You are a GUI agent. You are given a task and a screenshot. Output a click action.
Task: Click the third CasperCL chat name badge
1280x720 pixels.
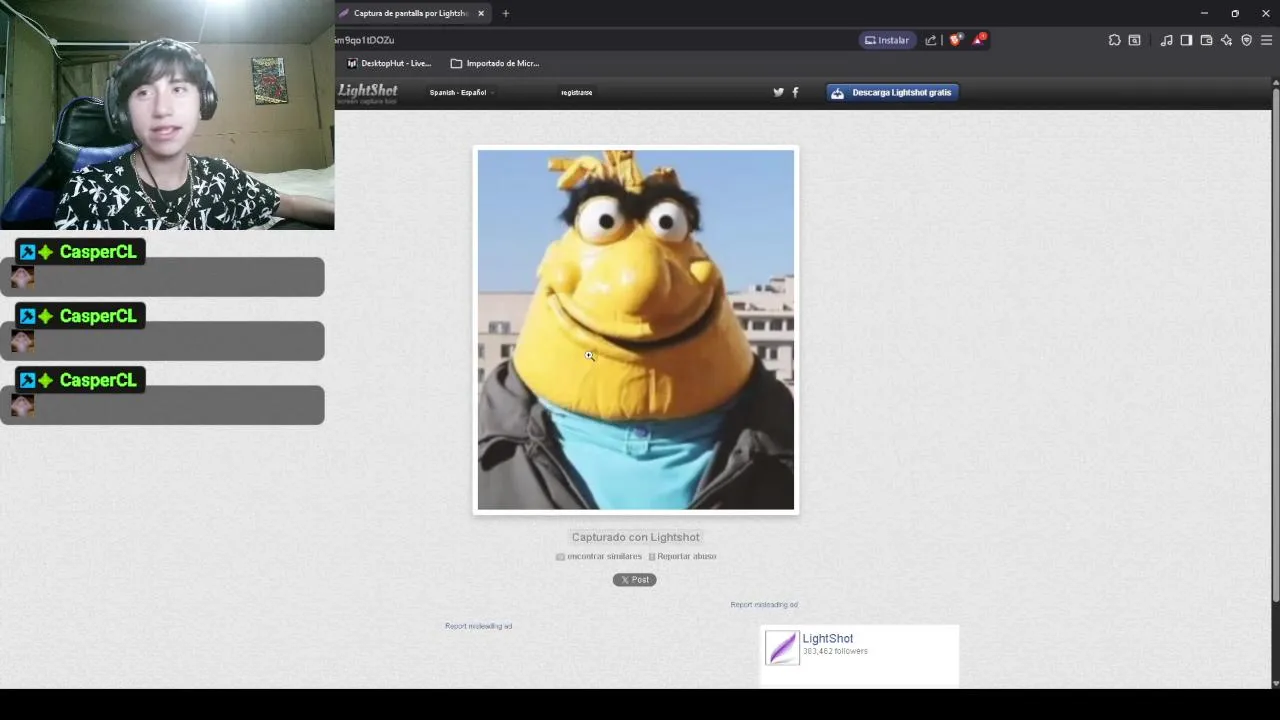tap(80, 380)
